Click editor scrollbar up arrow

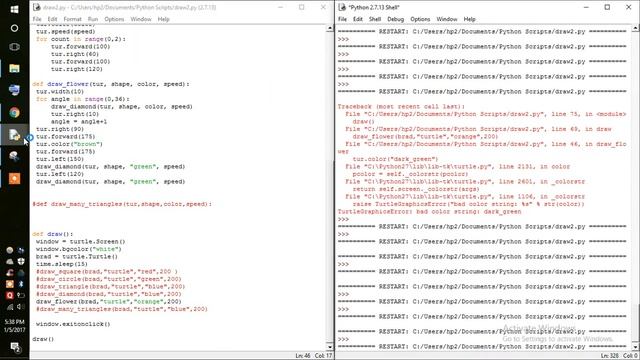[x=330, y=28]
